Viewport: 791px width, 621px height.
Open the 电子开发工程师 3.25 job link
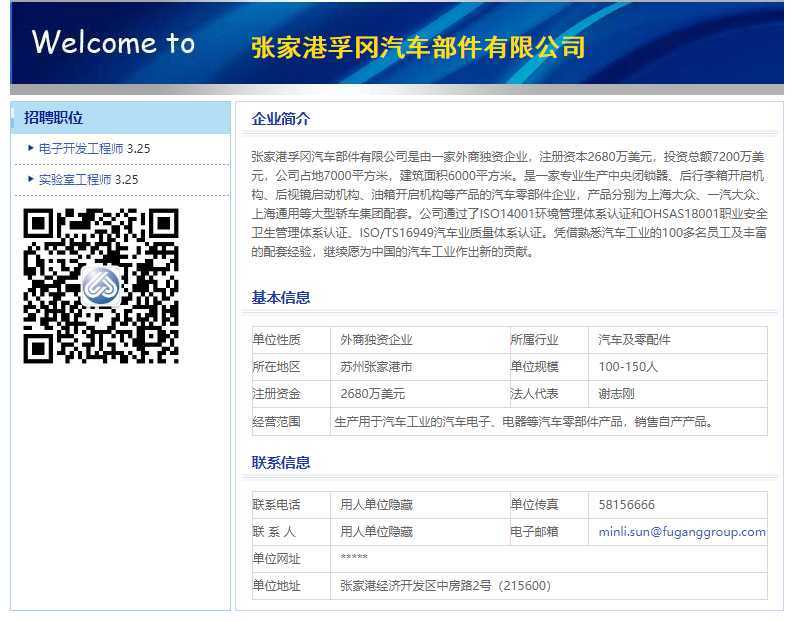pyautogui.click(x=94, y=149)
